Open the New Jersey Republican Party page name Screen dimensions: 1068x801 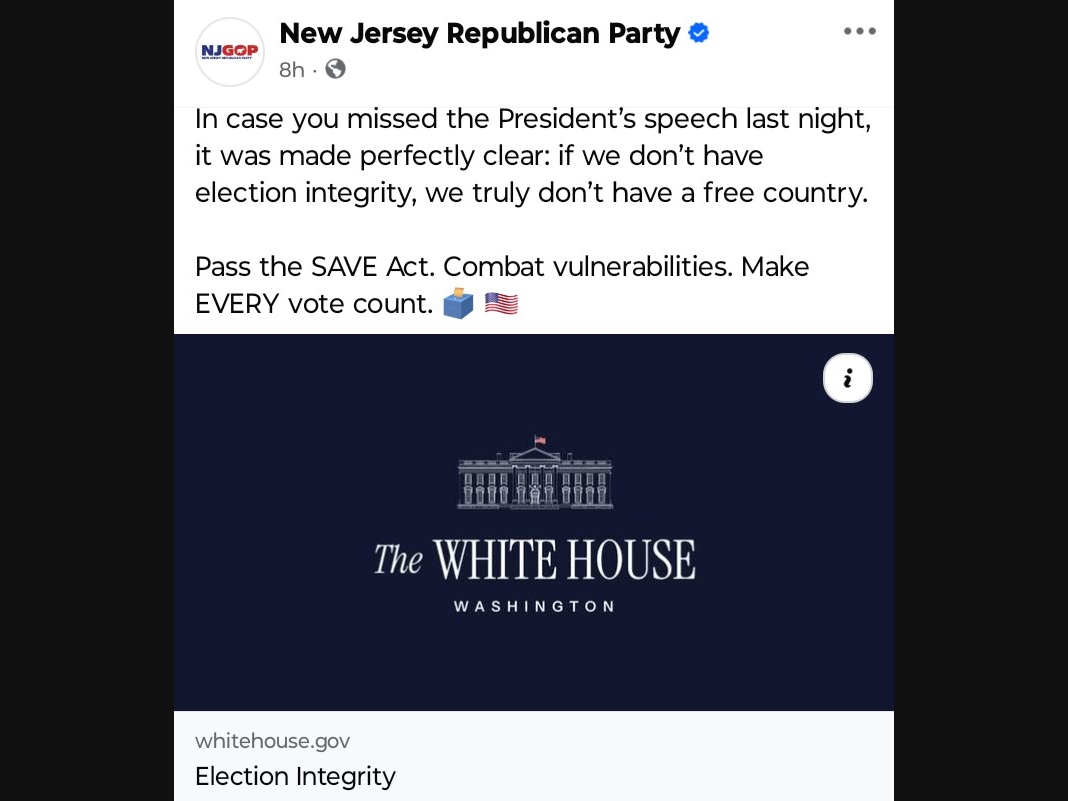click(480, 33)
